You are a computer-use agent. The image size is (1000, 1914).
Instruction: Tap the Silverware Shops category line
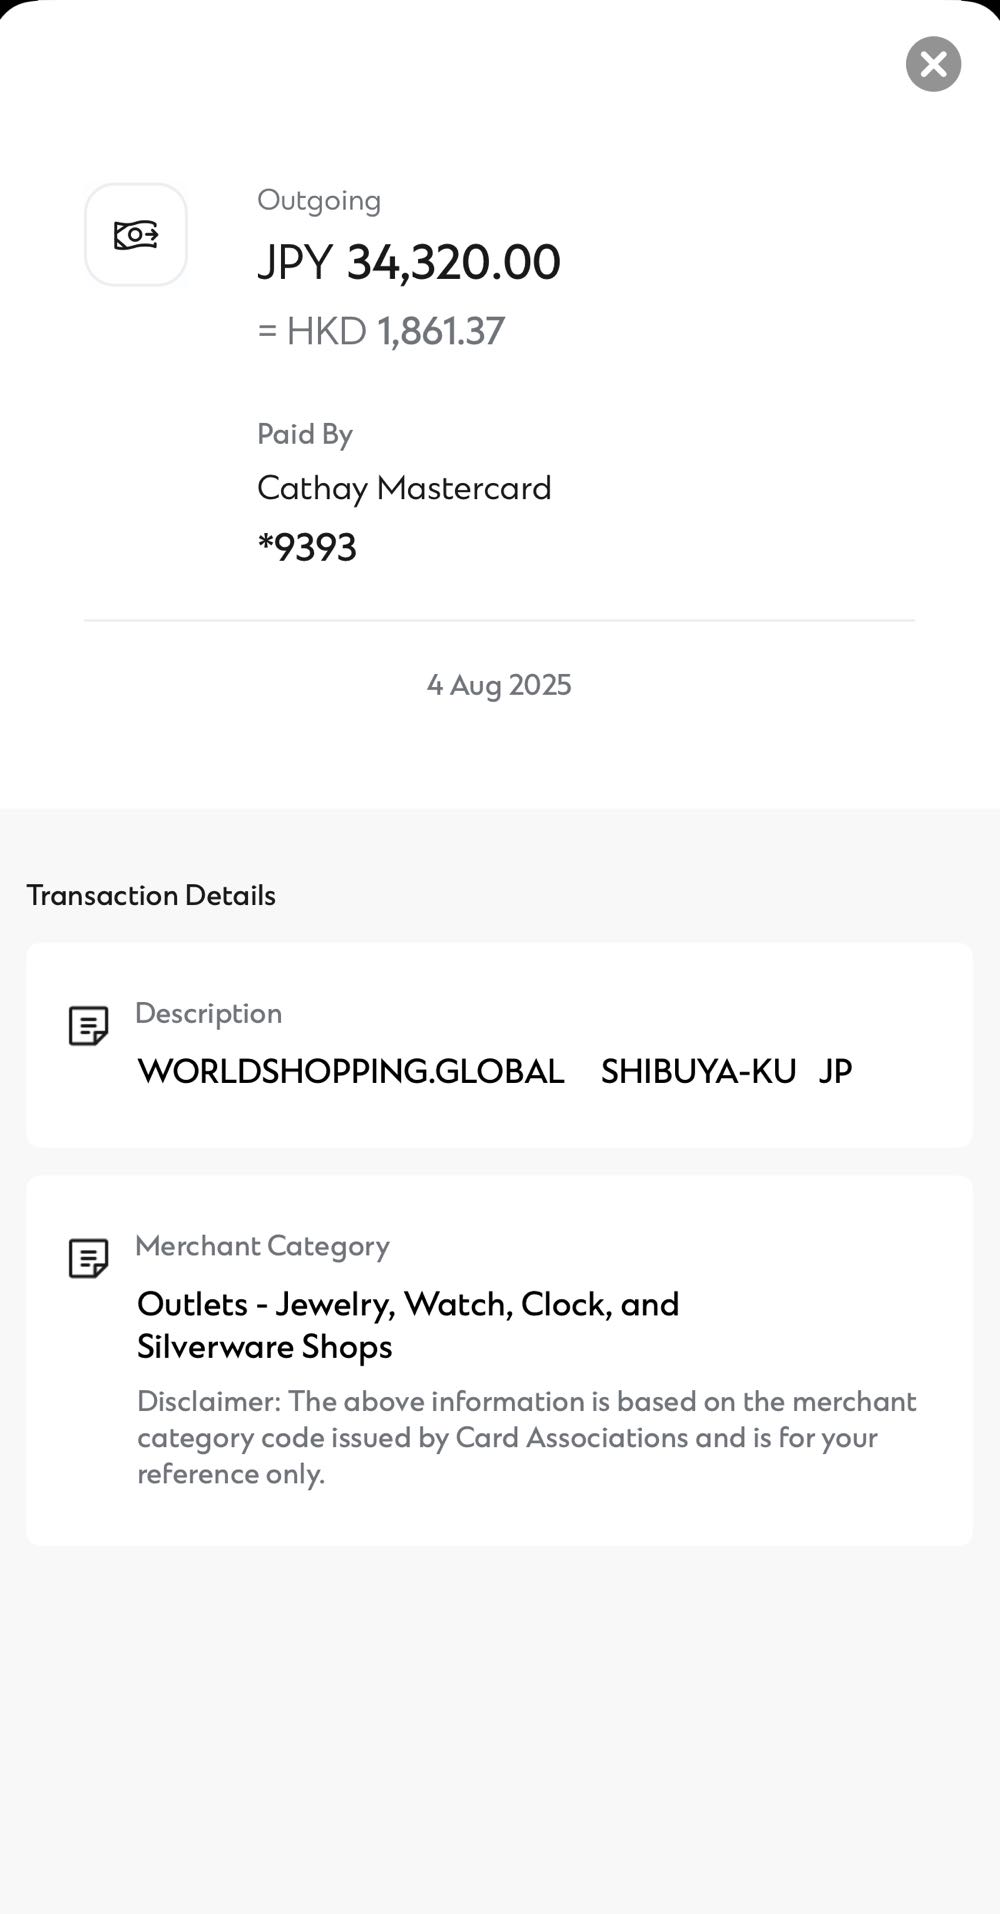click(x=264, y=1347)
